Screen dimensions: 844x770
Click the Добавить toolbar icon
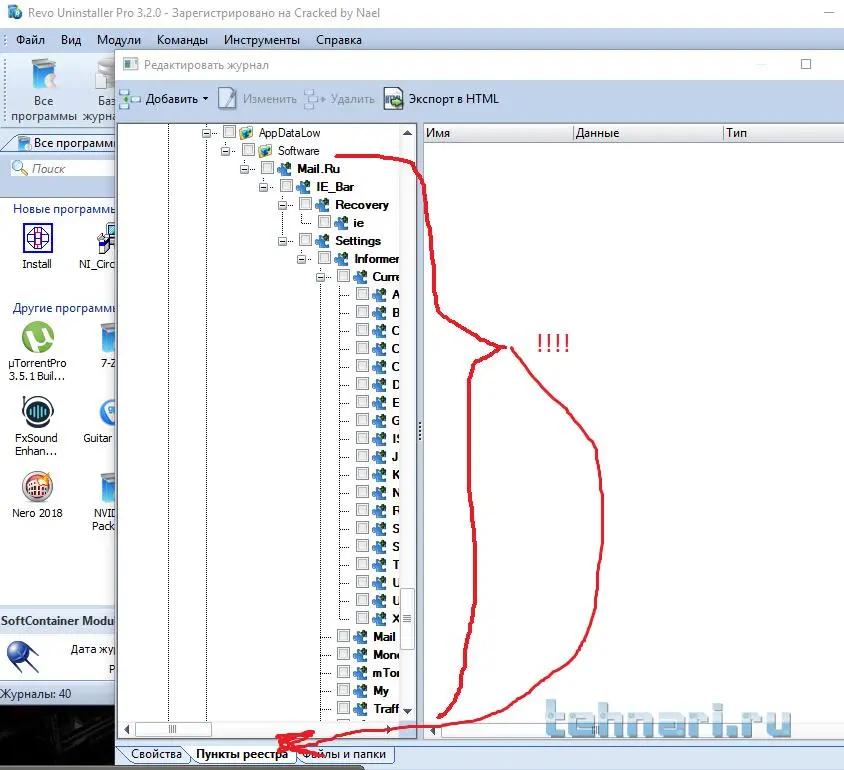click(130, 99)
